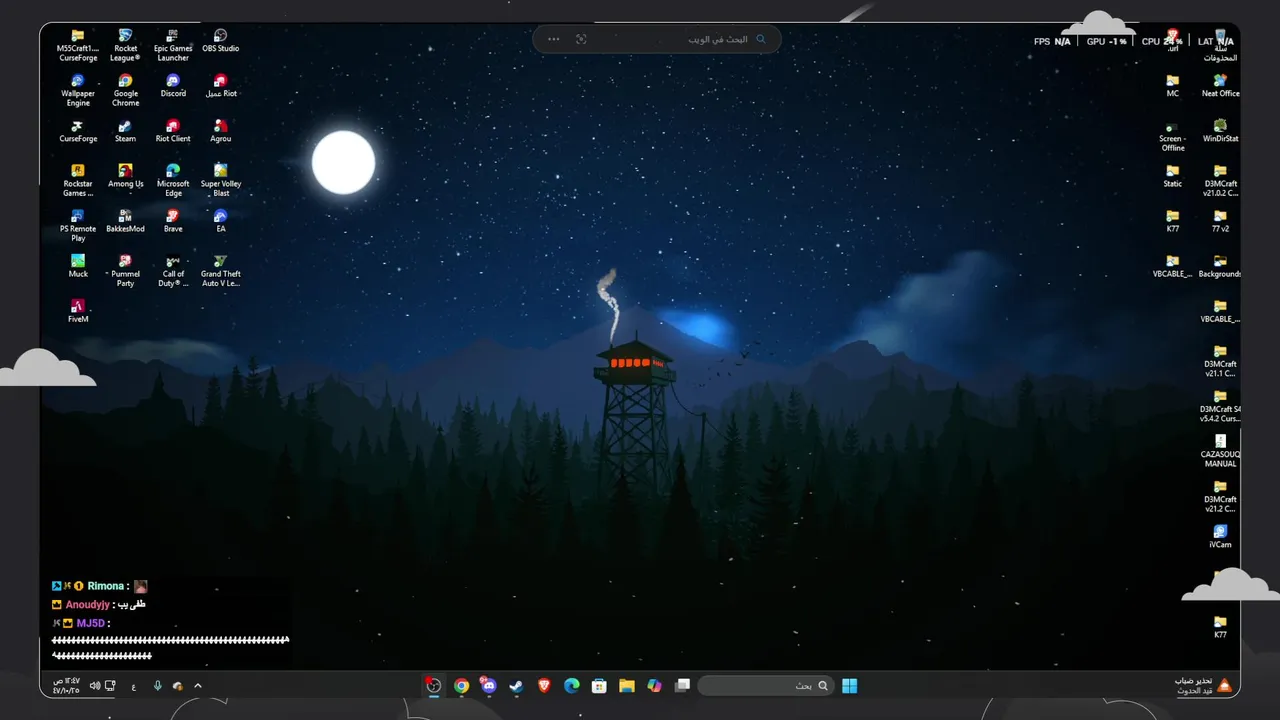The image size is (1280, 720).
Task: Click the Anoudyjy username in chat overlay
Action: tap(87, 605)
